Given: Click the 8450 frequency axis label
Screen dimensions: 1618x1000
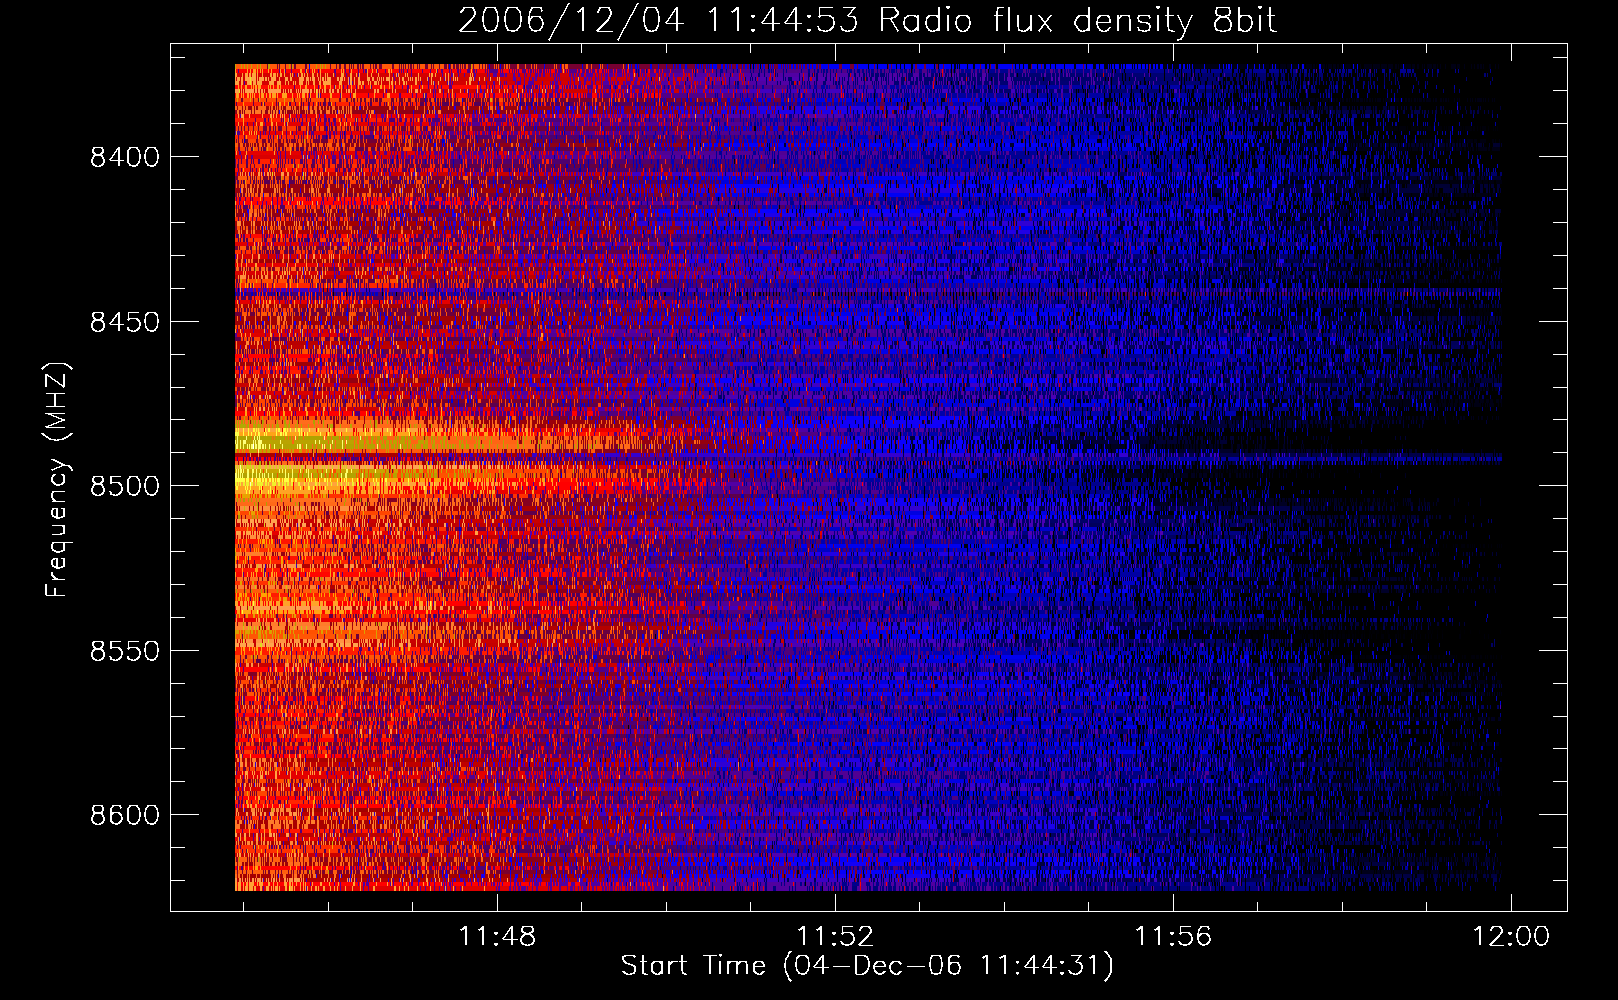Looking at the screenshot, I should pyautogui.click(x=124, y=322).
